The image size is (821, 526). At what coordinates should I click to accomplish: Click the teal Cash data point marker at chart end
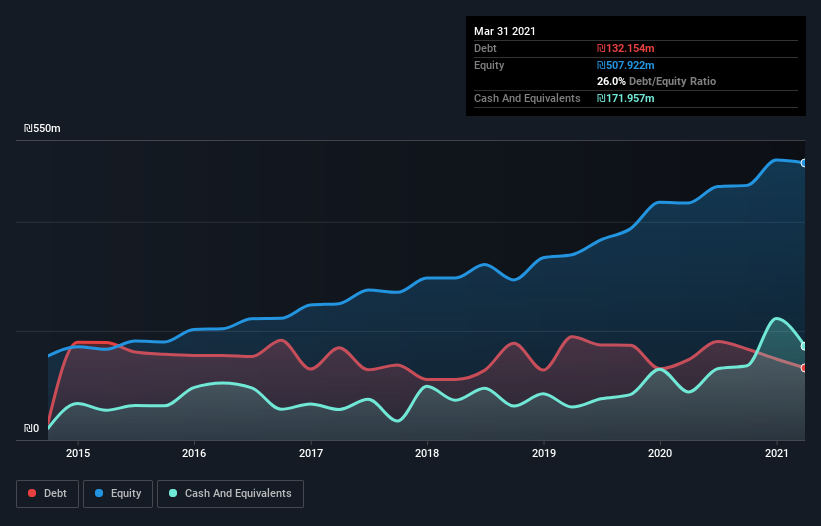804,346
